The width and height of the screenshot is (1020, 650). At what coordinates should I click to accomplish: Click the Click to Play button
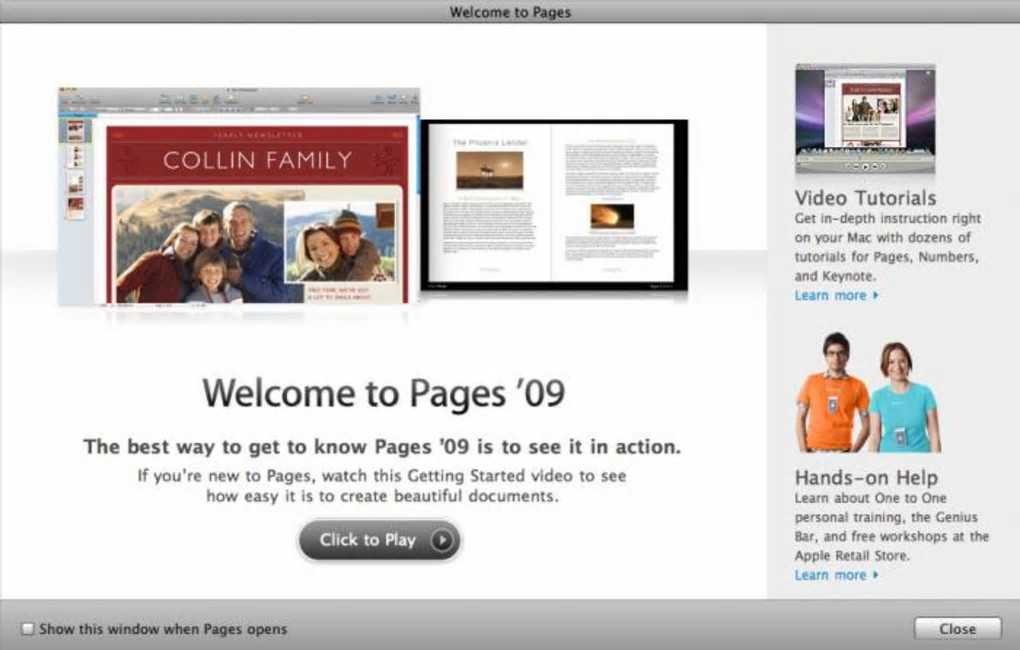click(379, 540)
